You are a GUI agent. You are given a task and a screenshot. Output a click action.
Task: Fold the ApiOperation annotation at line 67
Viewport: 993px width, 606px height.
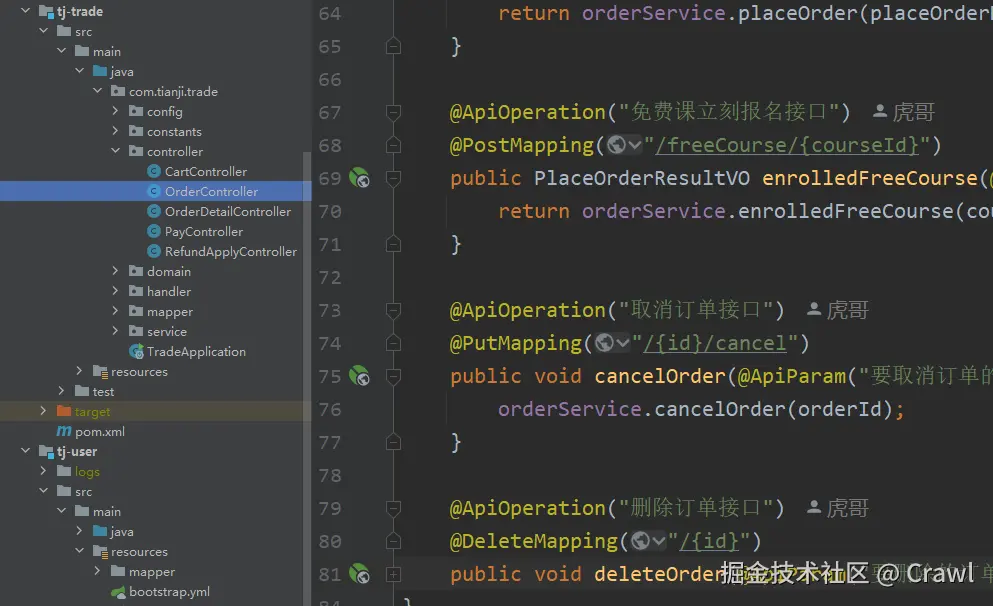click(x=393, y=112)
